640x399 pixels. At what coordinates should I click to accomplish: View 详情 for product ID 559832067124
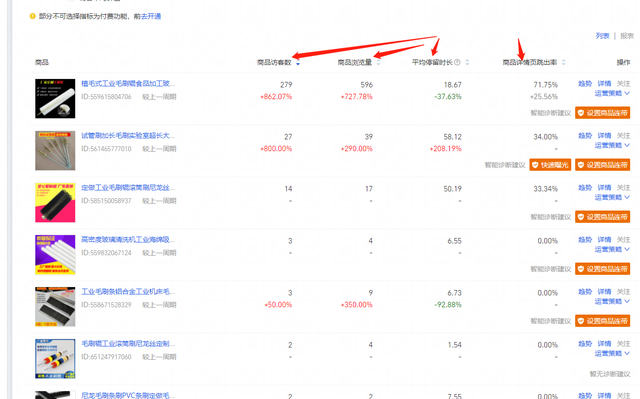pyautogui.click(x=604, y=239)
